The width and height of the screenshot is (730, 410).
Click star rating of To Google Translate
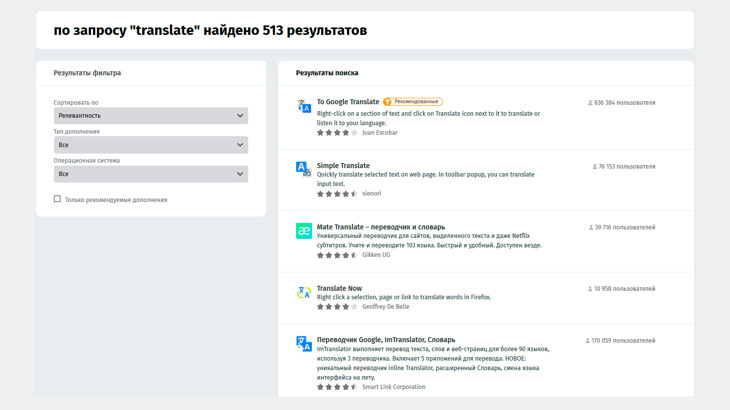(x=337, y=133)
